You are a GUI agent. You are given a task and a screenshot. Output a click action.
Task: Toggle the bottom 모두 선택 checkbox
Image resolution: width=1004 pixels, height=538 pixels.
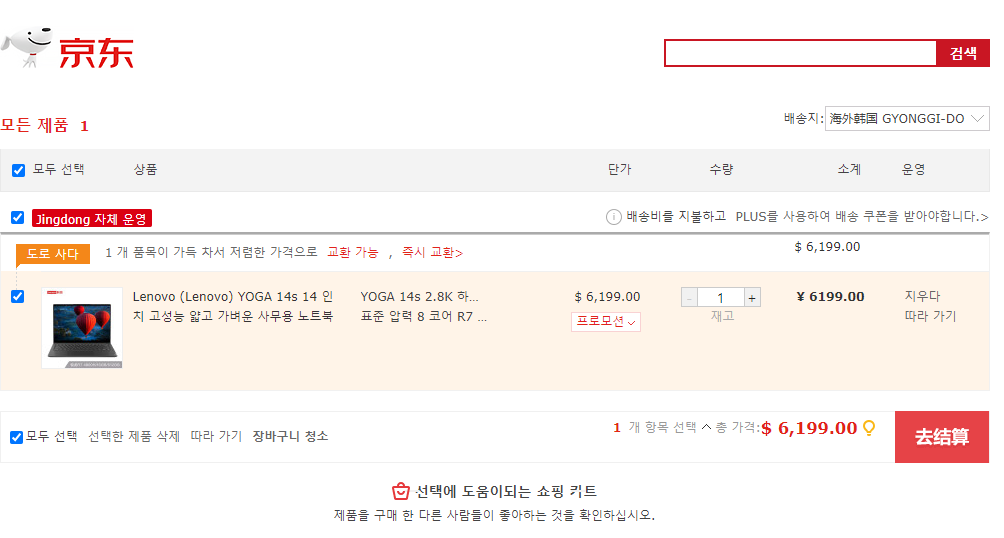[x=17, y=437]
